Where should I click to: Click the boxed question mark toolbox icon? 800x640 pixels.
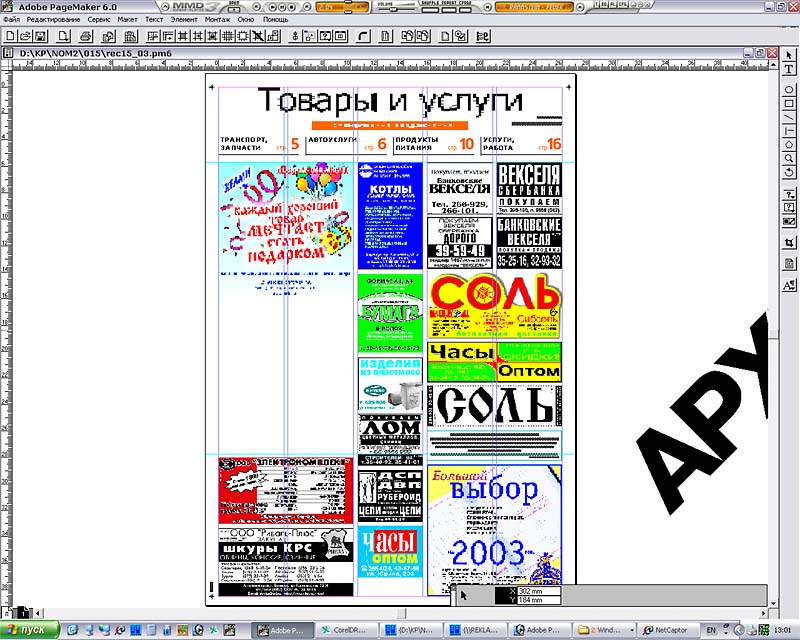(x=789, y=208)
